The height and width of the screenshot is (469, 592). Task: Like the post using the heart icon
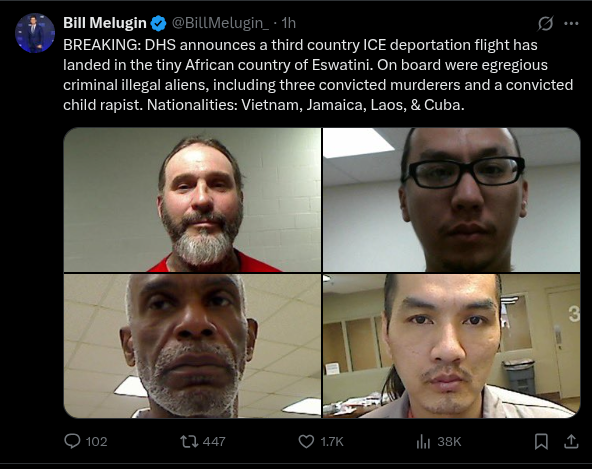[x=306, y=441]
